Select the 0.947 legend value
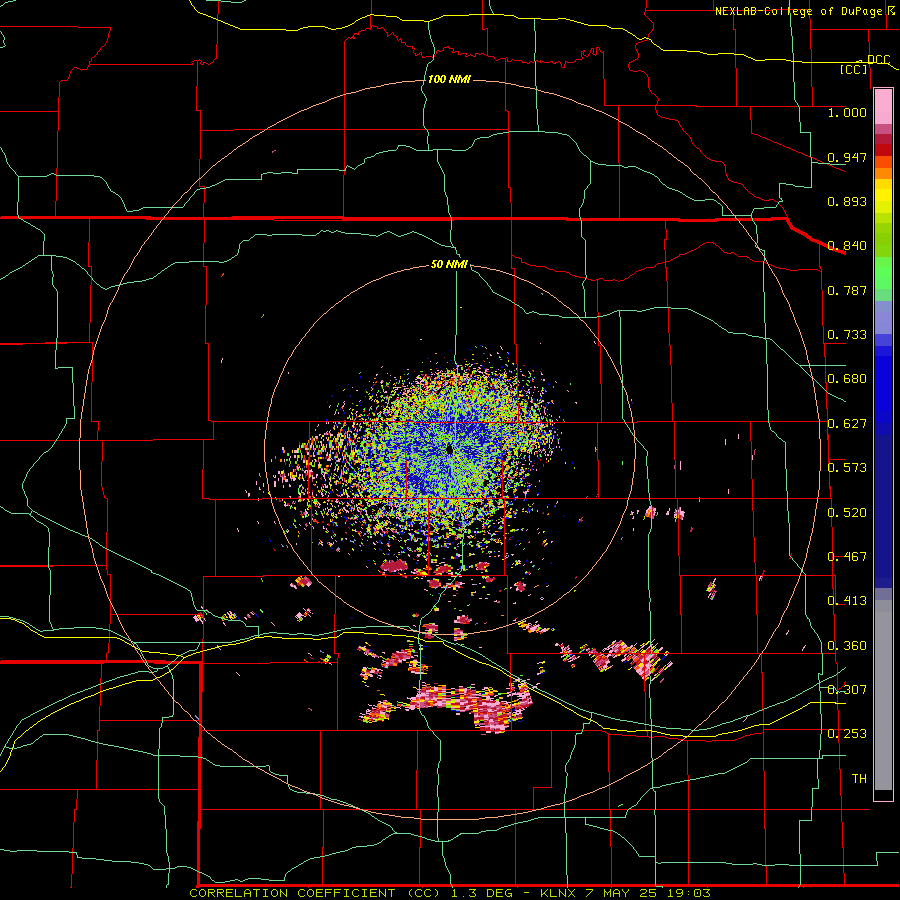The width and height of the screenshot is (900, 900). (847, 157)
